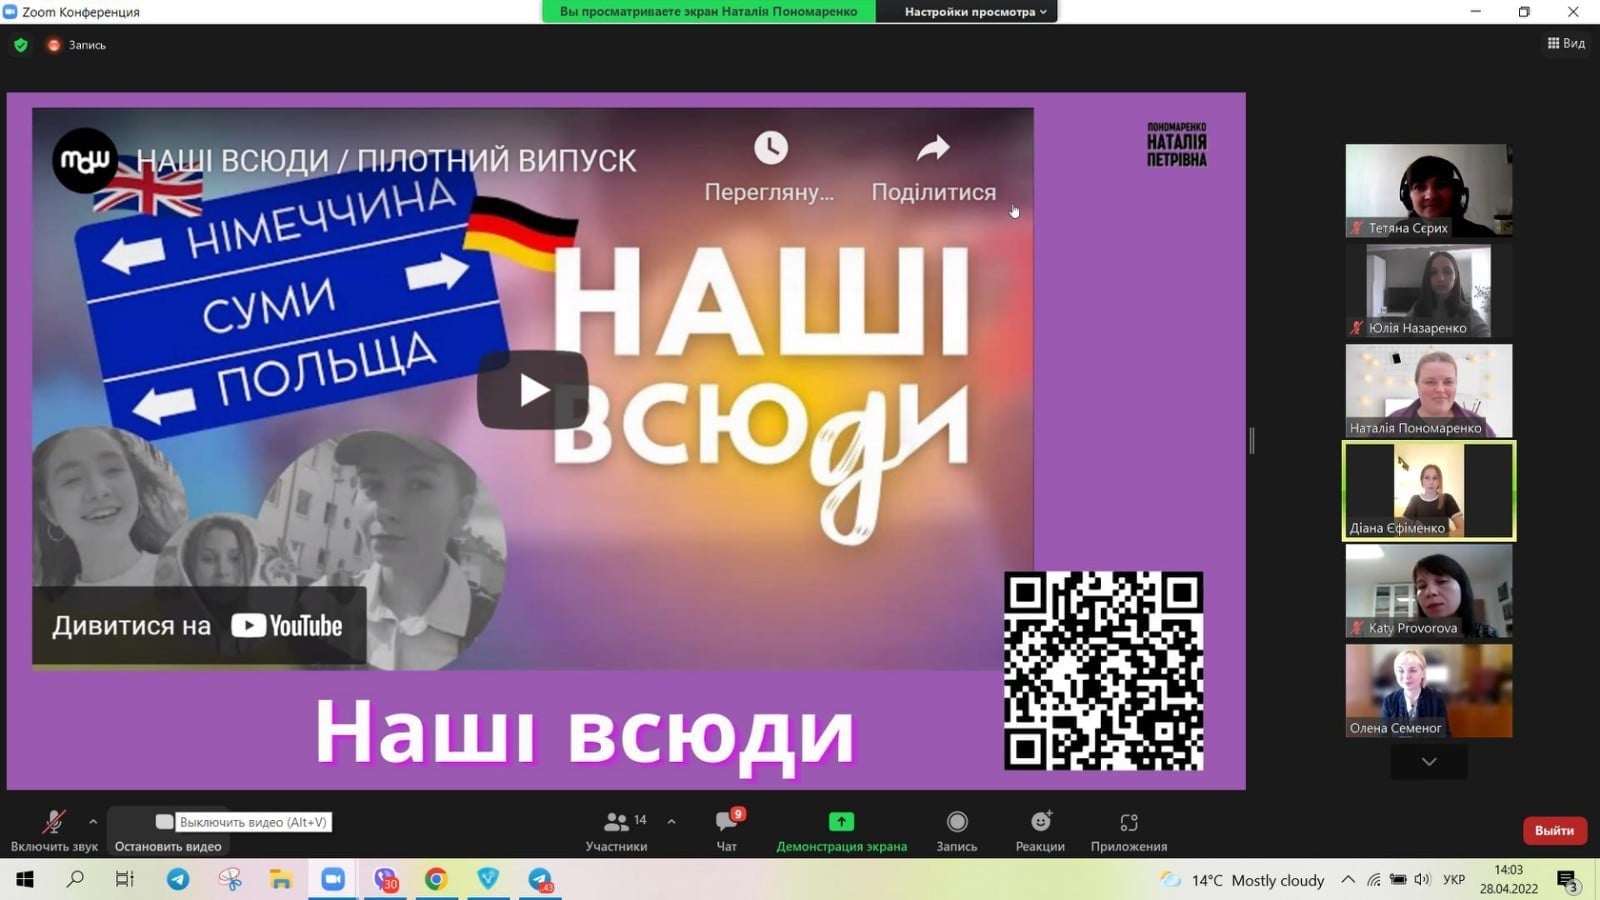Select Katy Provorova participant video
This screenshot has width=1600, height=900.
pyautogui.click(x=1428, y=590)
